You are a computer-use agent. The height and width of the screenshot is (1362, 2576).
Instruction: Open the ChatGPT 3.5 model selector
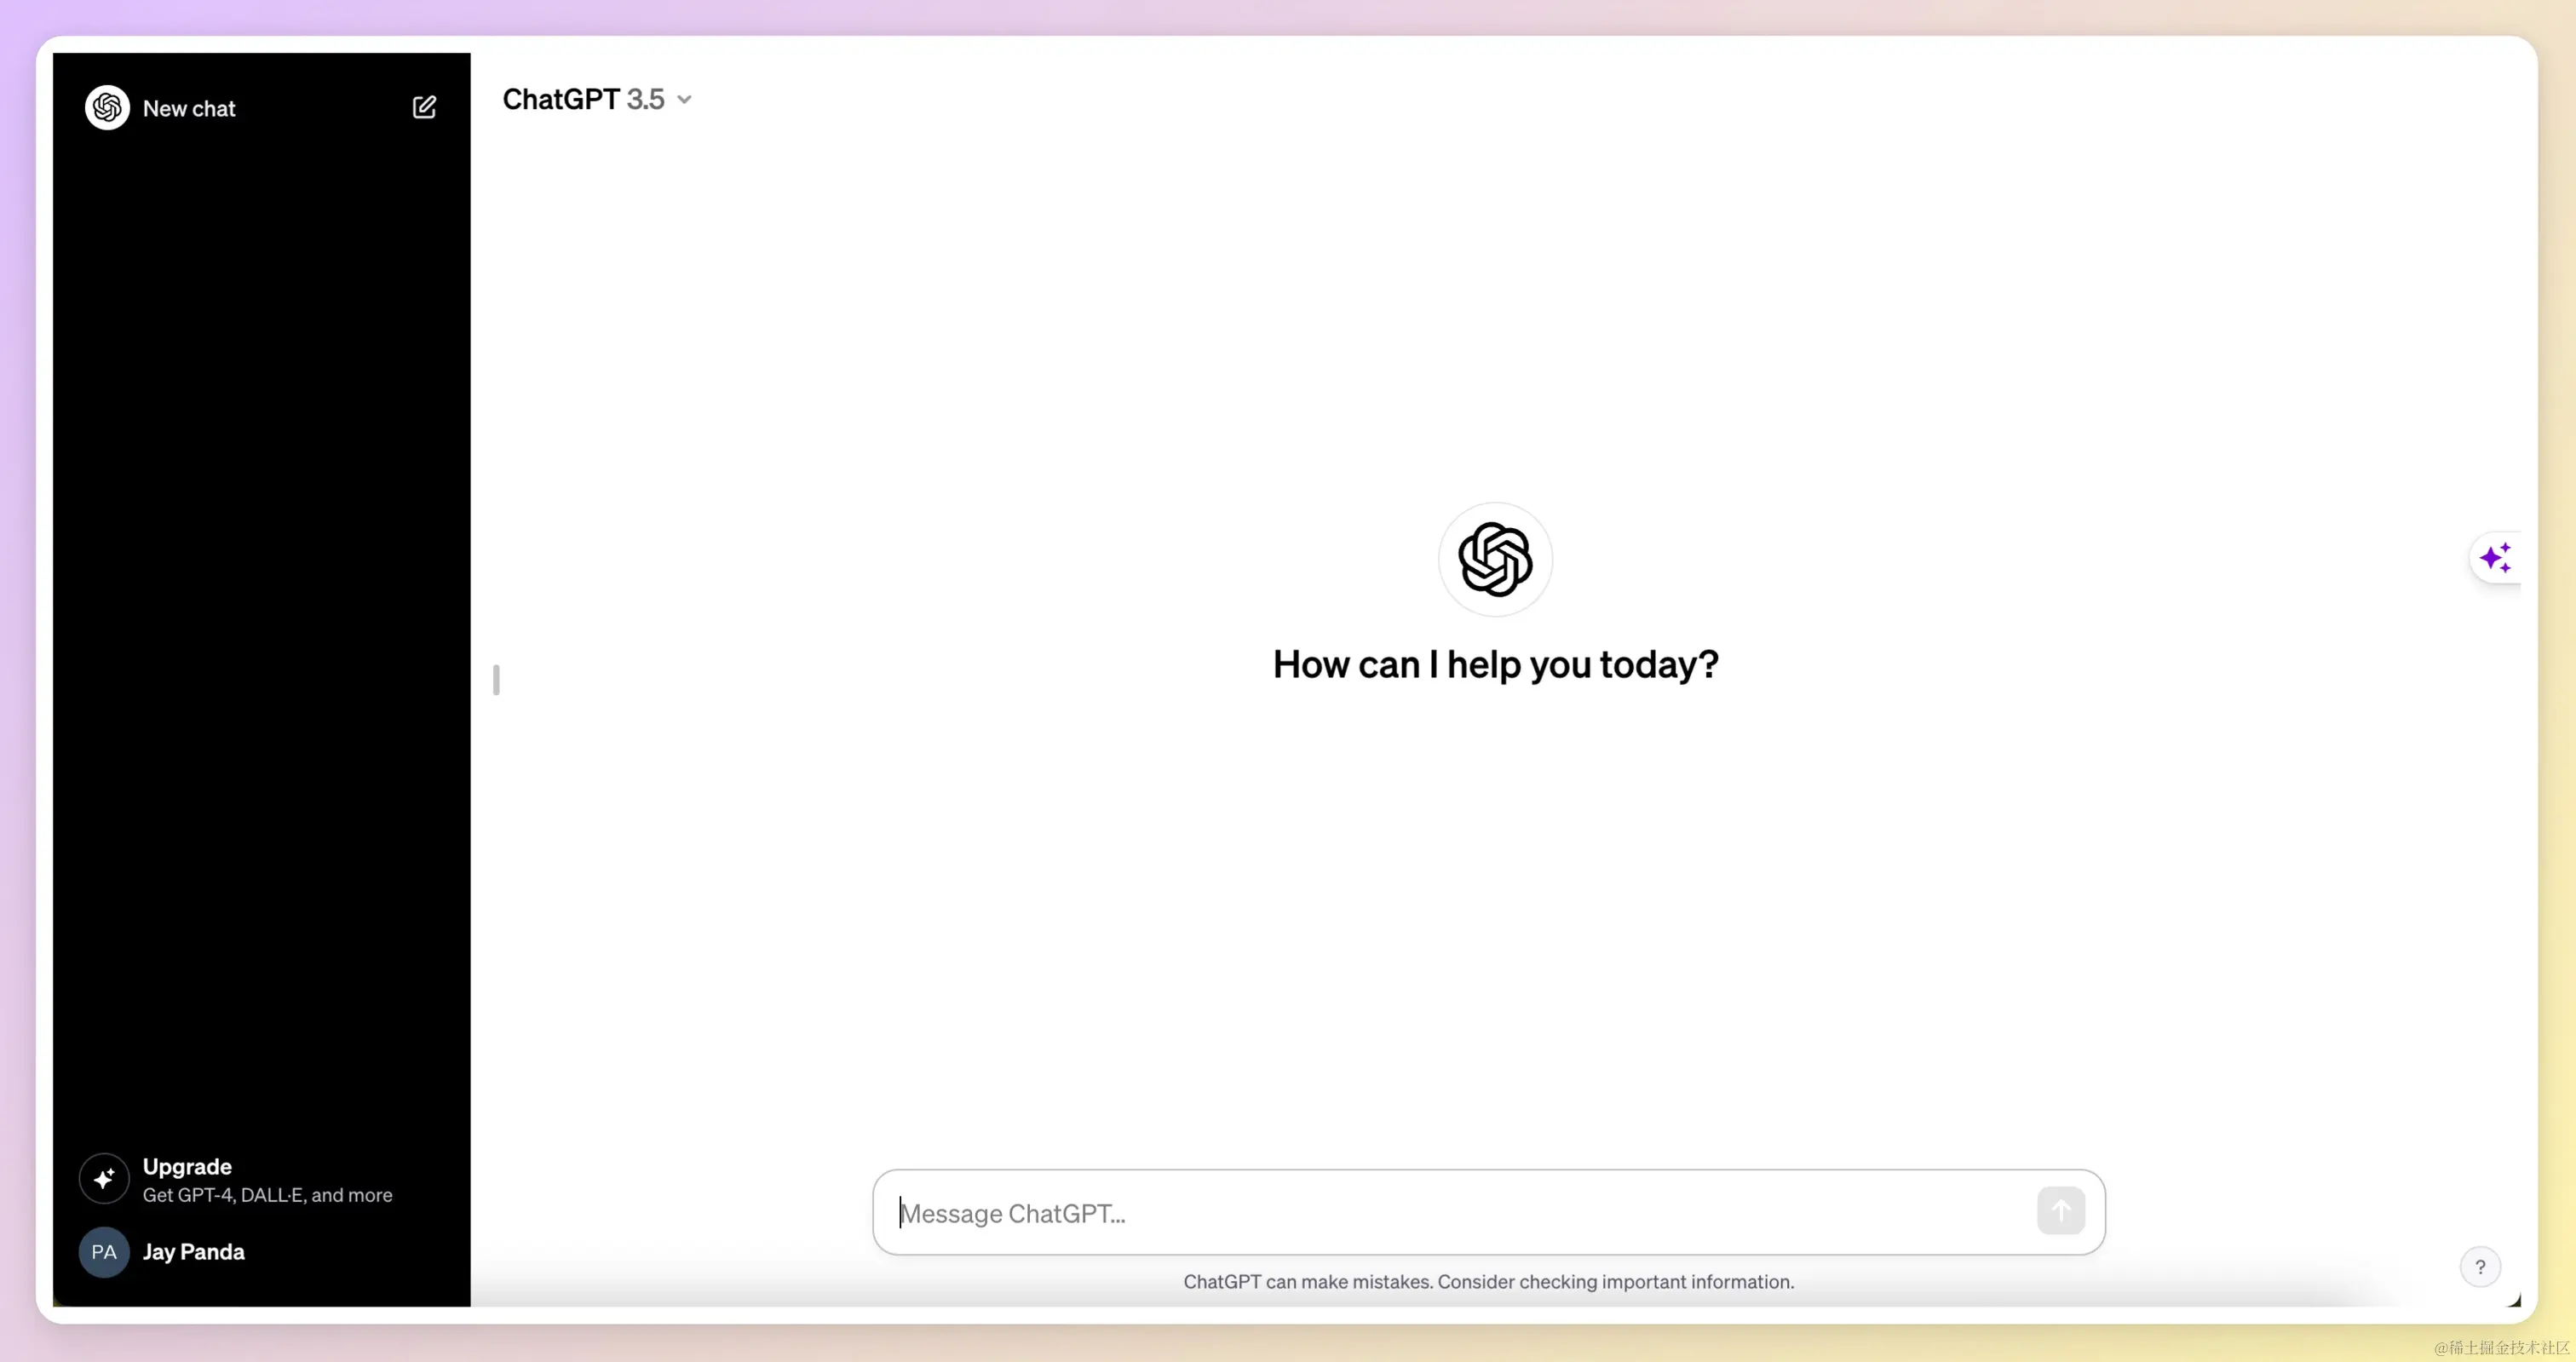[x=583, y=99]
